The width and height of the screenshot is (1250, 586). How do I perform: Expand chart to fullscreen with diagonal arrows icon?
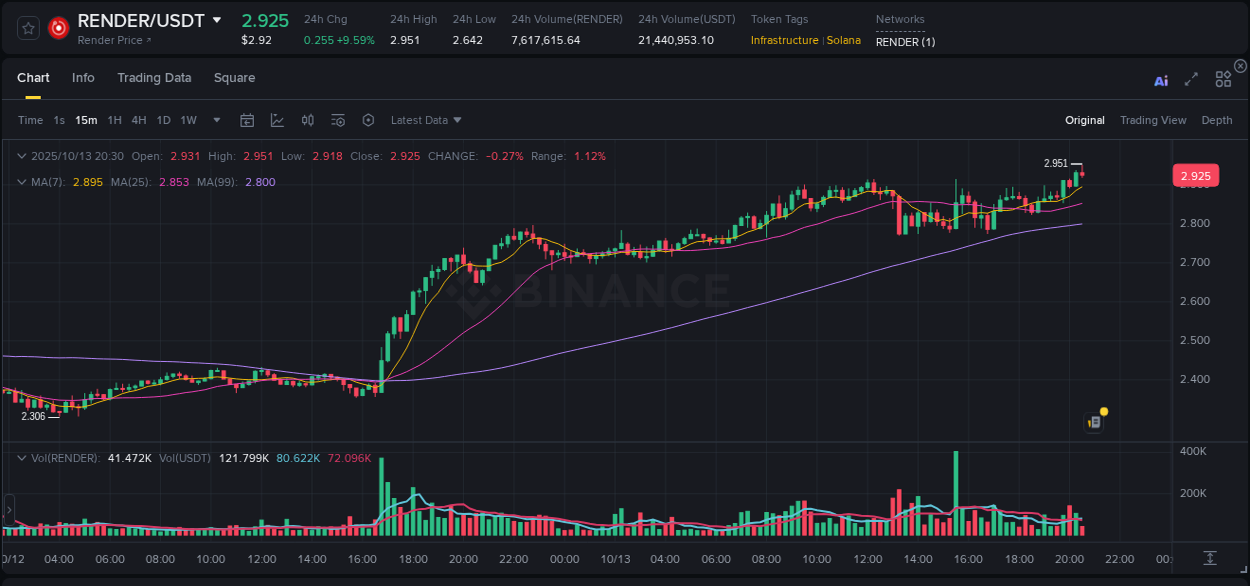pyautogui.click(x=1190, y=80)
